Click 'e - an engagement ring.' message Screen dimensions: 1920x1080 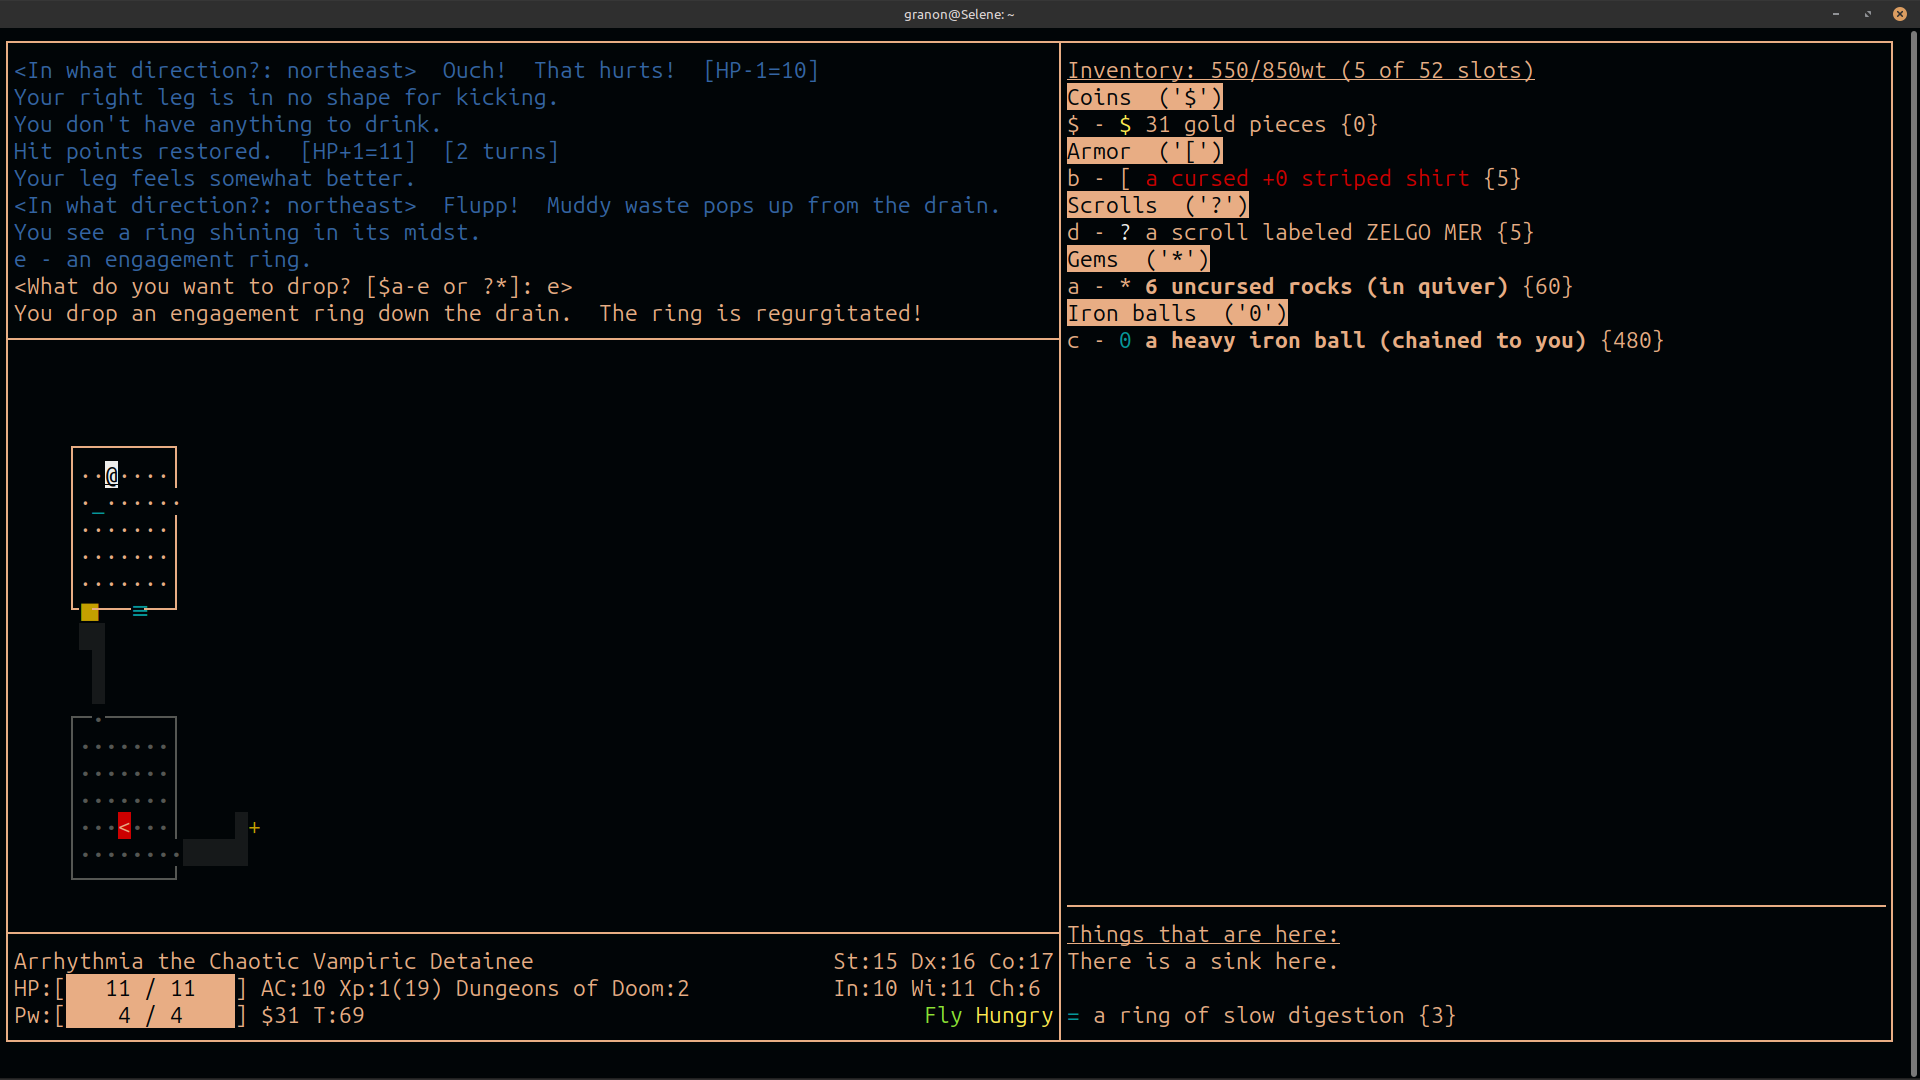(163, 260)
